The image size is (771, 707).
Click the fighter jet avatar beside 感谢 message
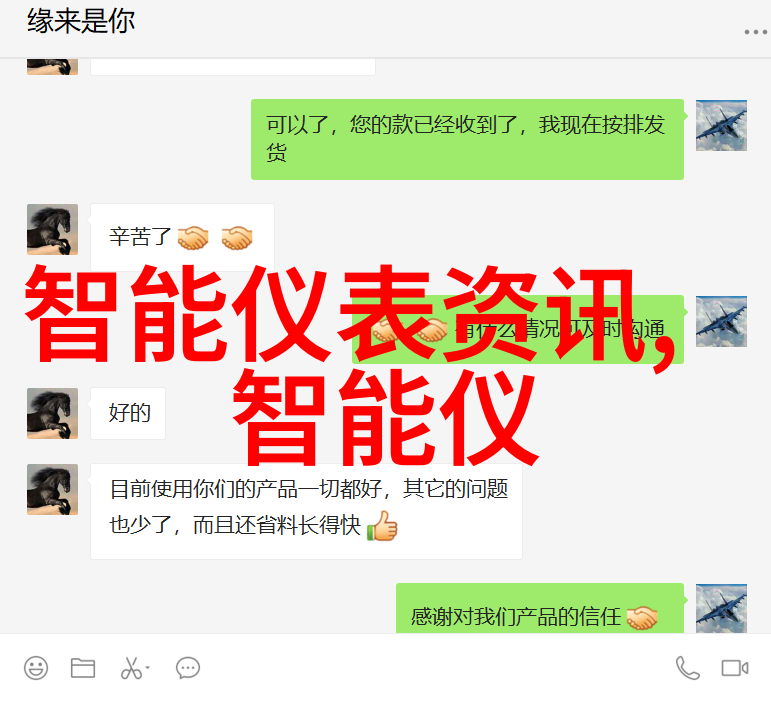(721, 609)
